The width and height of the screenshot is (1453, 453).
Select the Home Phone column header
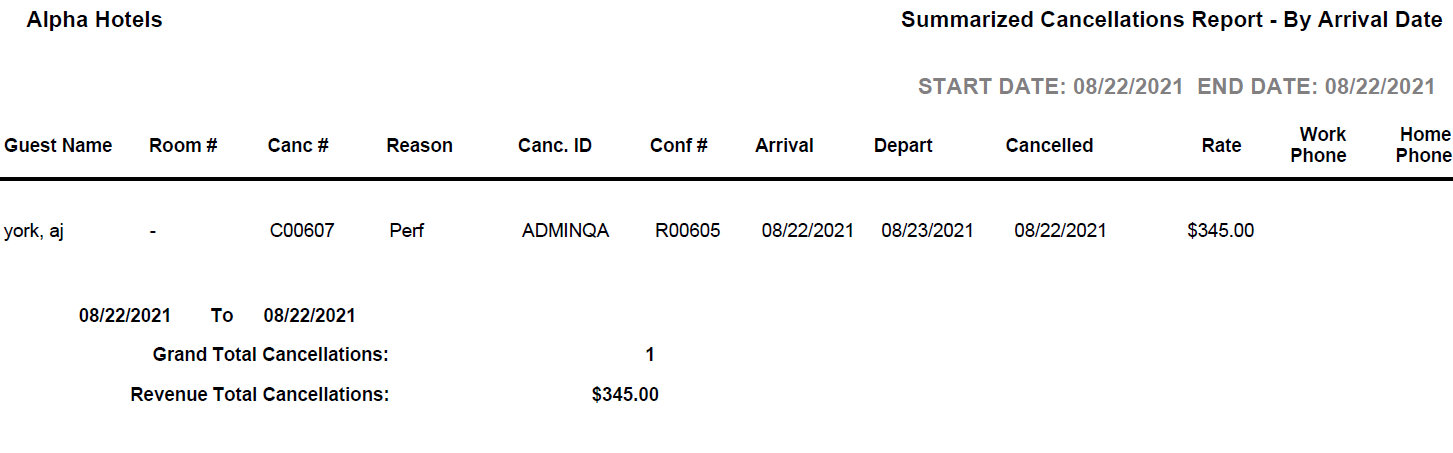coord(1424,145)
